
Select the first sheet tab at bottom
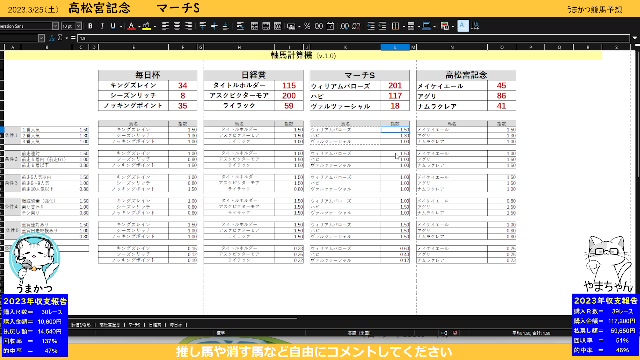tap(81, 325)
